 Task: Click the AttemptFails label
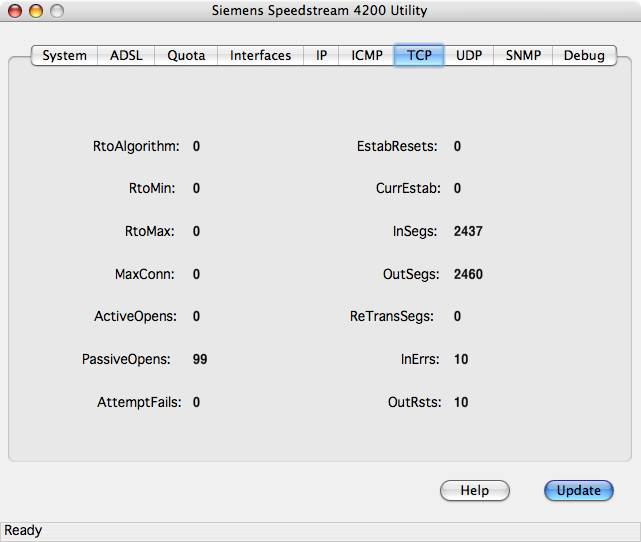pyautogui.click(x=139, y=402)
